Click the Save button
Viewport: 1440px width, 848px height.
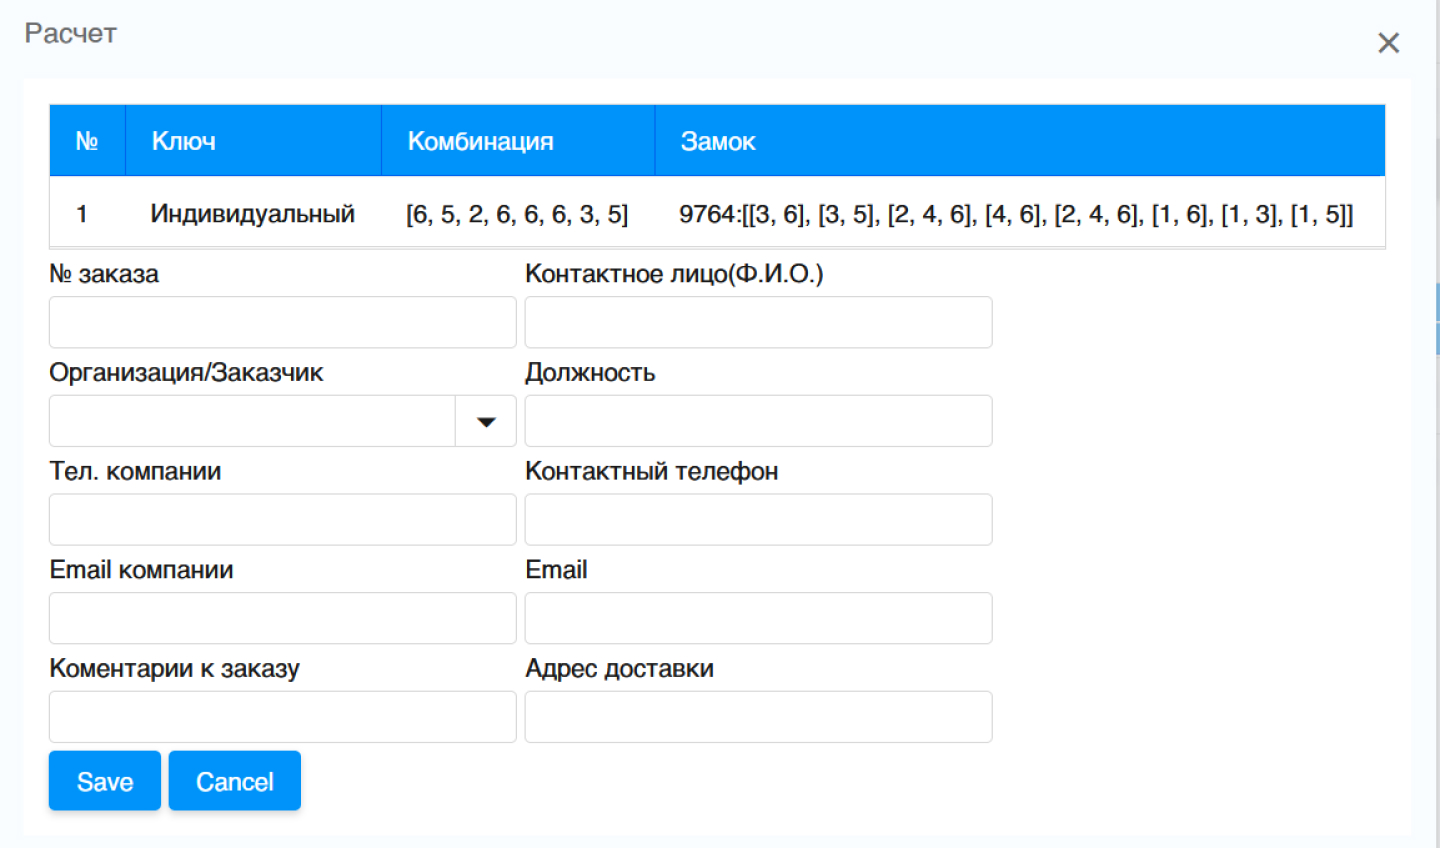[x=105, y=781]
